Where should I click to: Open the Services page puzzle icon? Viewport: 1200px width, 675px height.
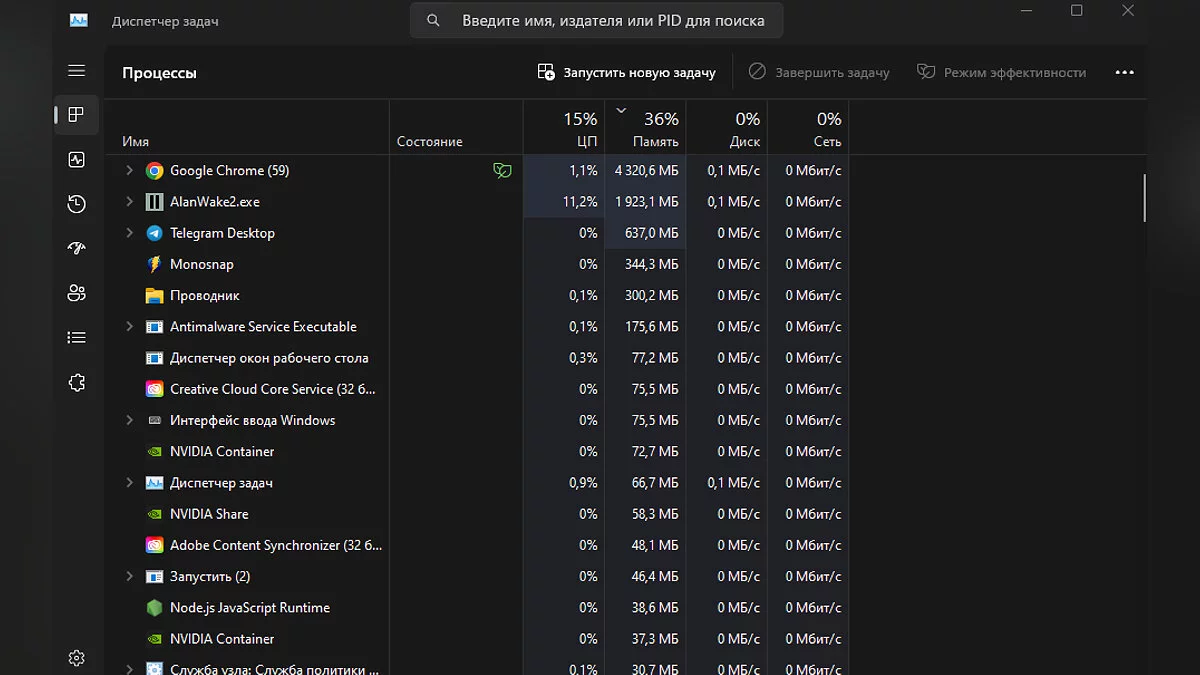[76, 383]
